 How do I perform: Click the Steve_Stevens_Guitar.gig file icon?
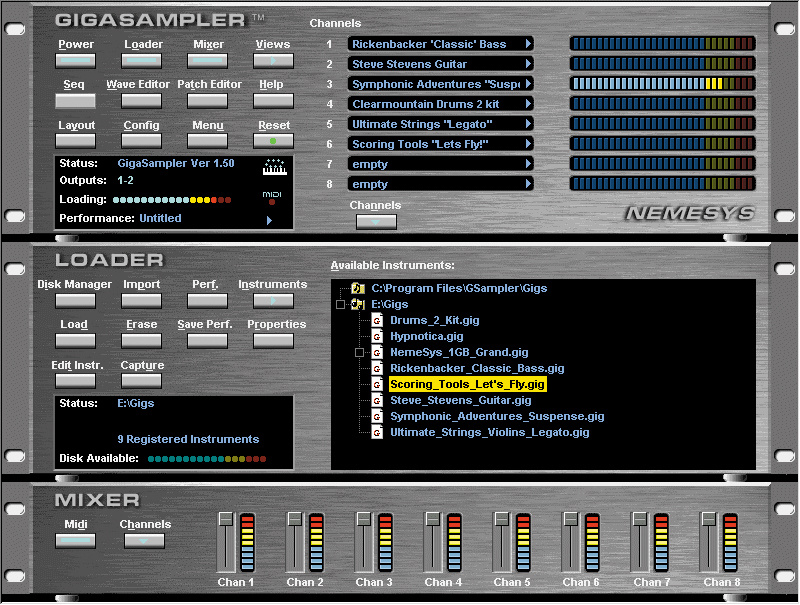pyautogui.click(x=377, y=401)
